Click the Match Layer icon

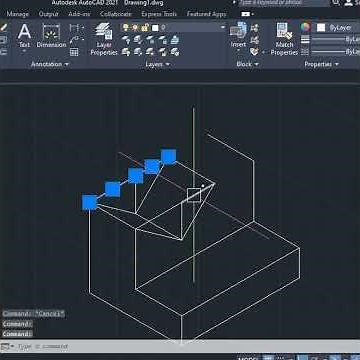[175, 52]
